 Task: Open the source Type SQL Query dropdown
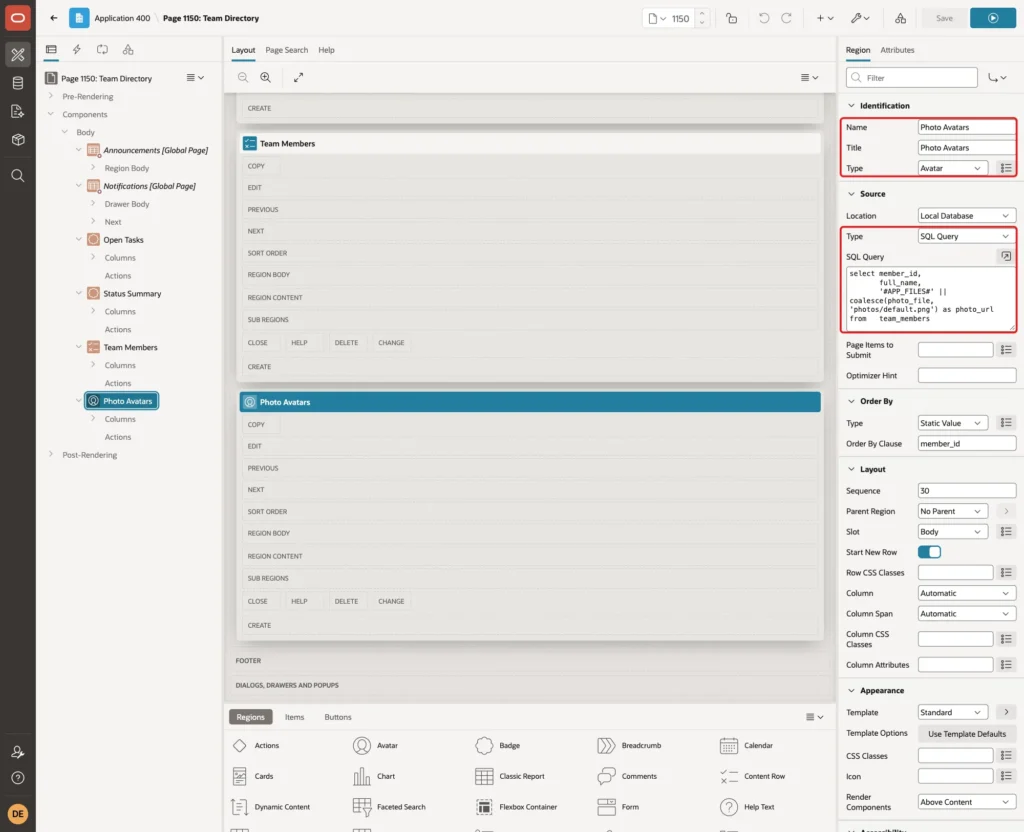click(x=967, y=236)
